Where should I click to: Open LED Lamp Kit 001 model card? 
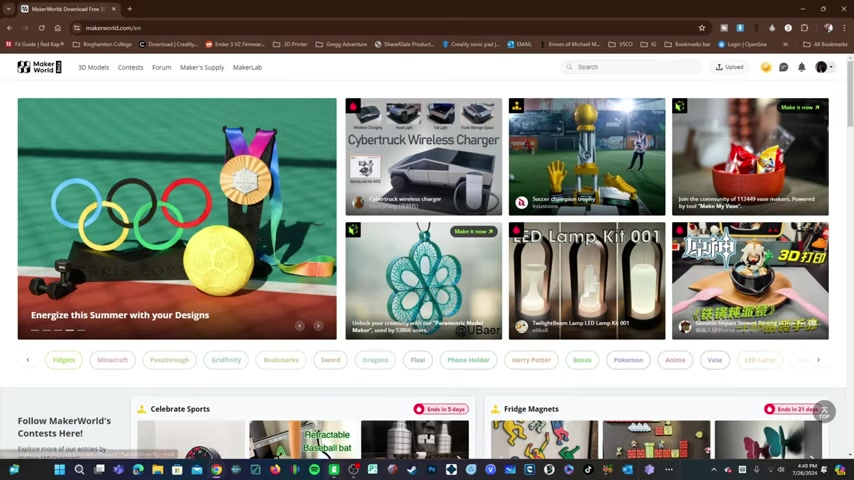(x=587, y=281)
